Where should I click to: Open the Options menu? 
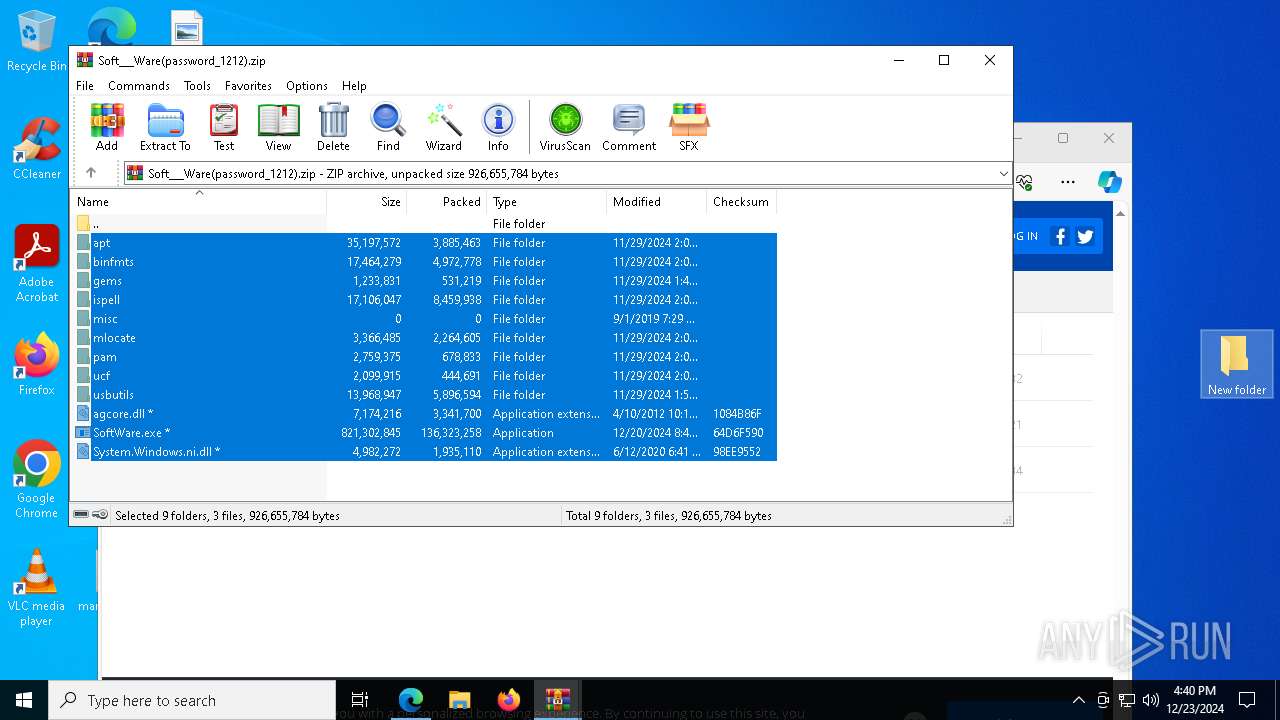point(307,86)
